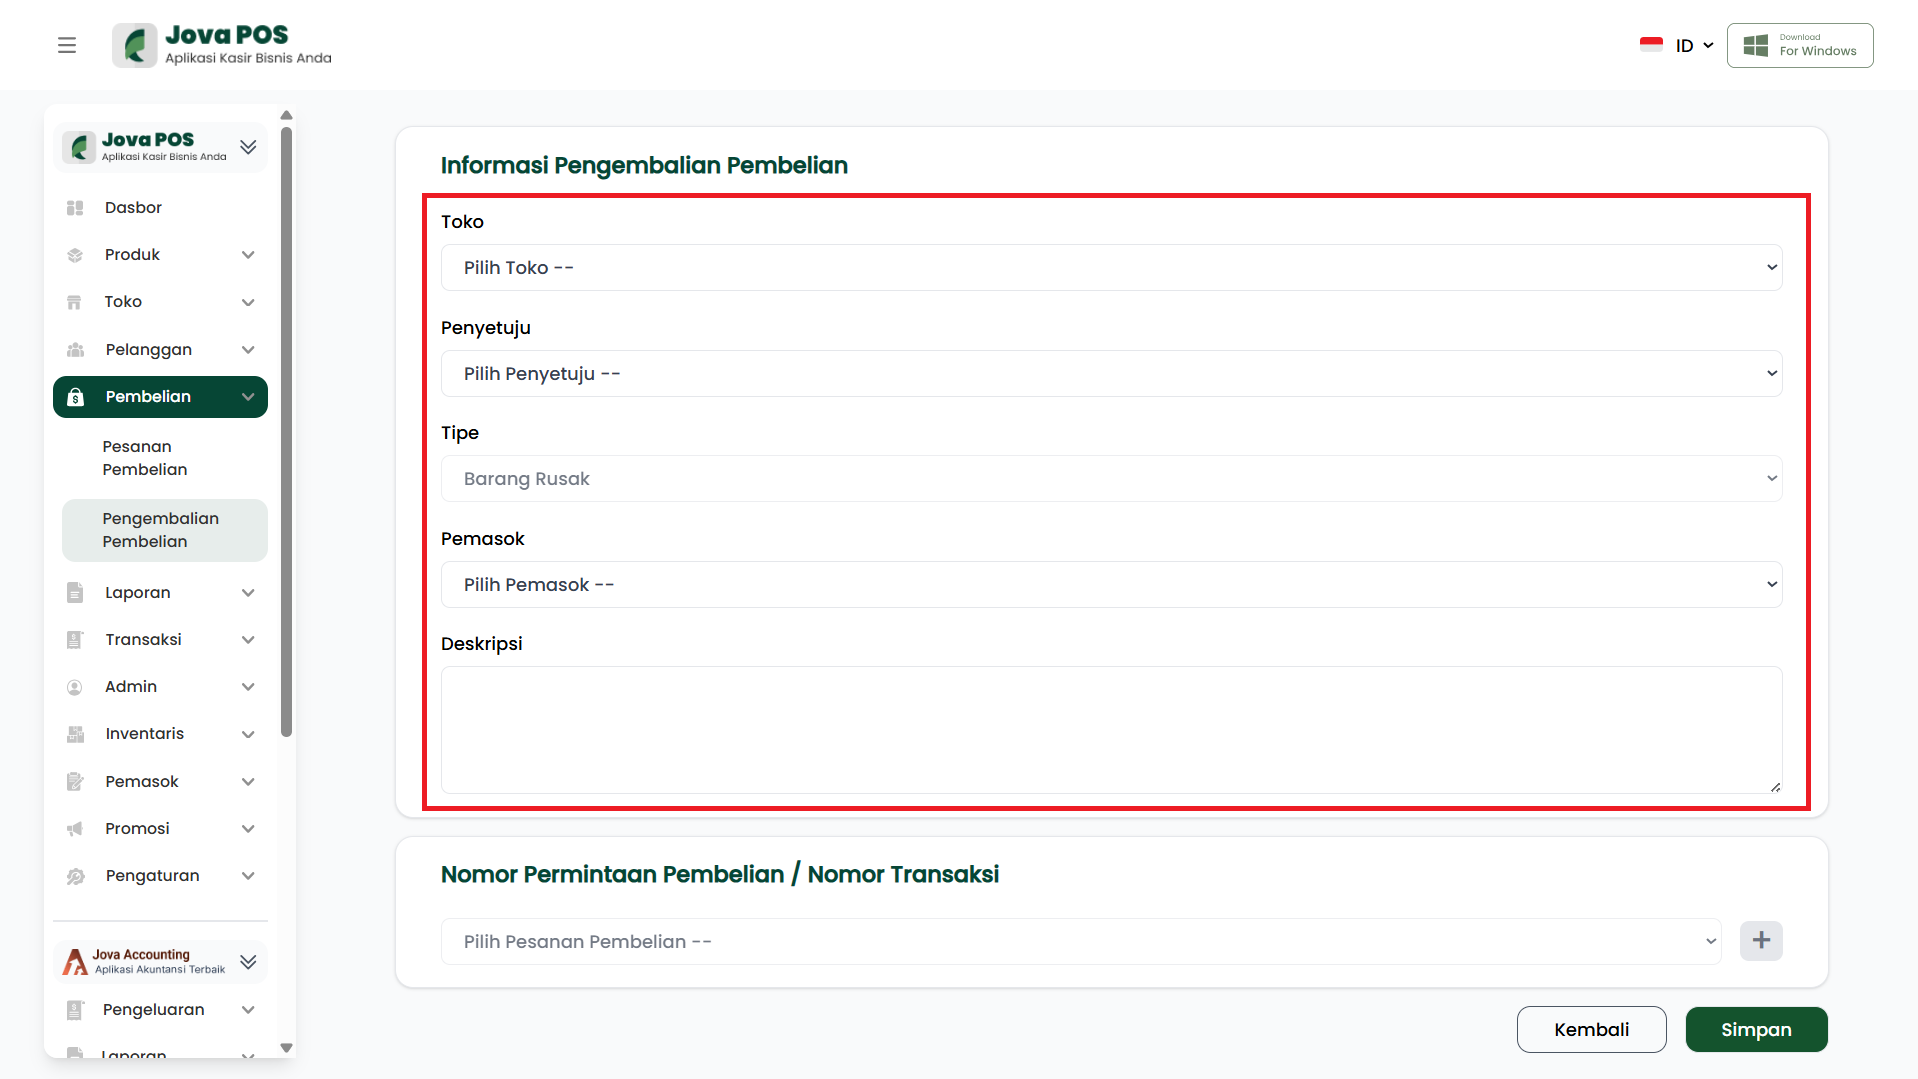Click the Pengaturan settings icon

pyautogui.click(x=75, y=876)
